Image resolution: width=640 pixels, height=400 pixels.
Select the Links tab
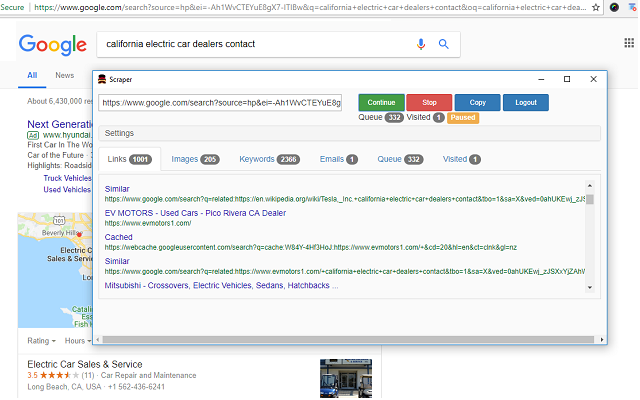130,159
